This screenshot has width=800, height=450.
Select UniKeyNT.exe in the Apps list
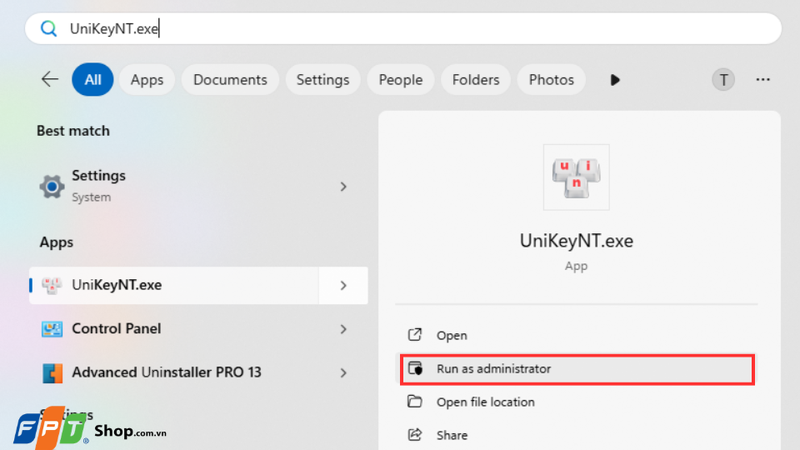click(174, 285)
